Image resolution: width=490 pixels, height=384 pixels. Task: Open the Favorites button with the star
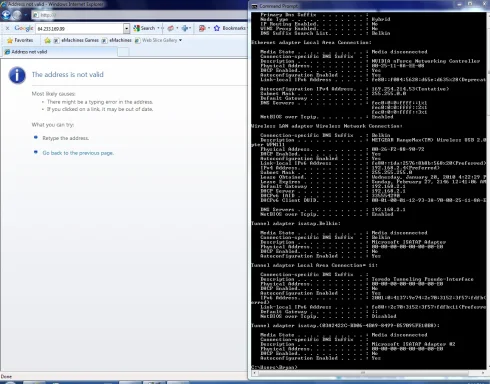20,40
